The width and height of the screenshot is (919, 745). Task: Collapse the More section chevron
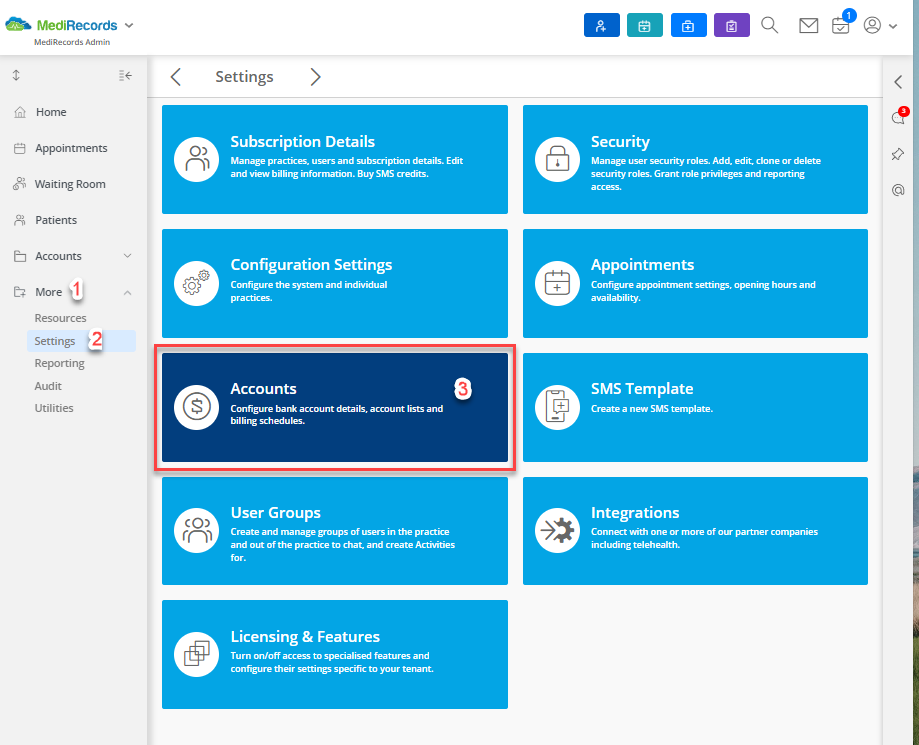(127, 292)
